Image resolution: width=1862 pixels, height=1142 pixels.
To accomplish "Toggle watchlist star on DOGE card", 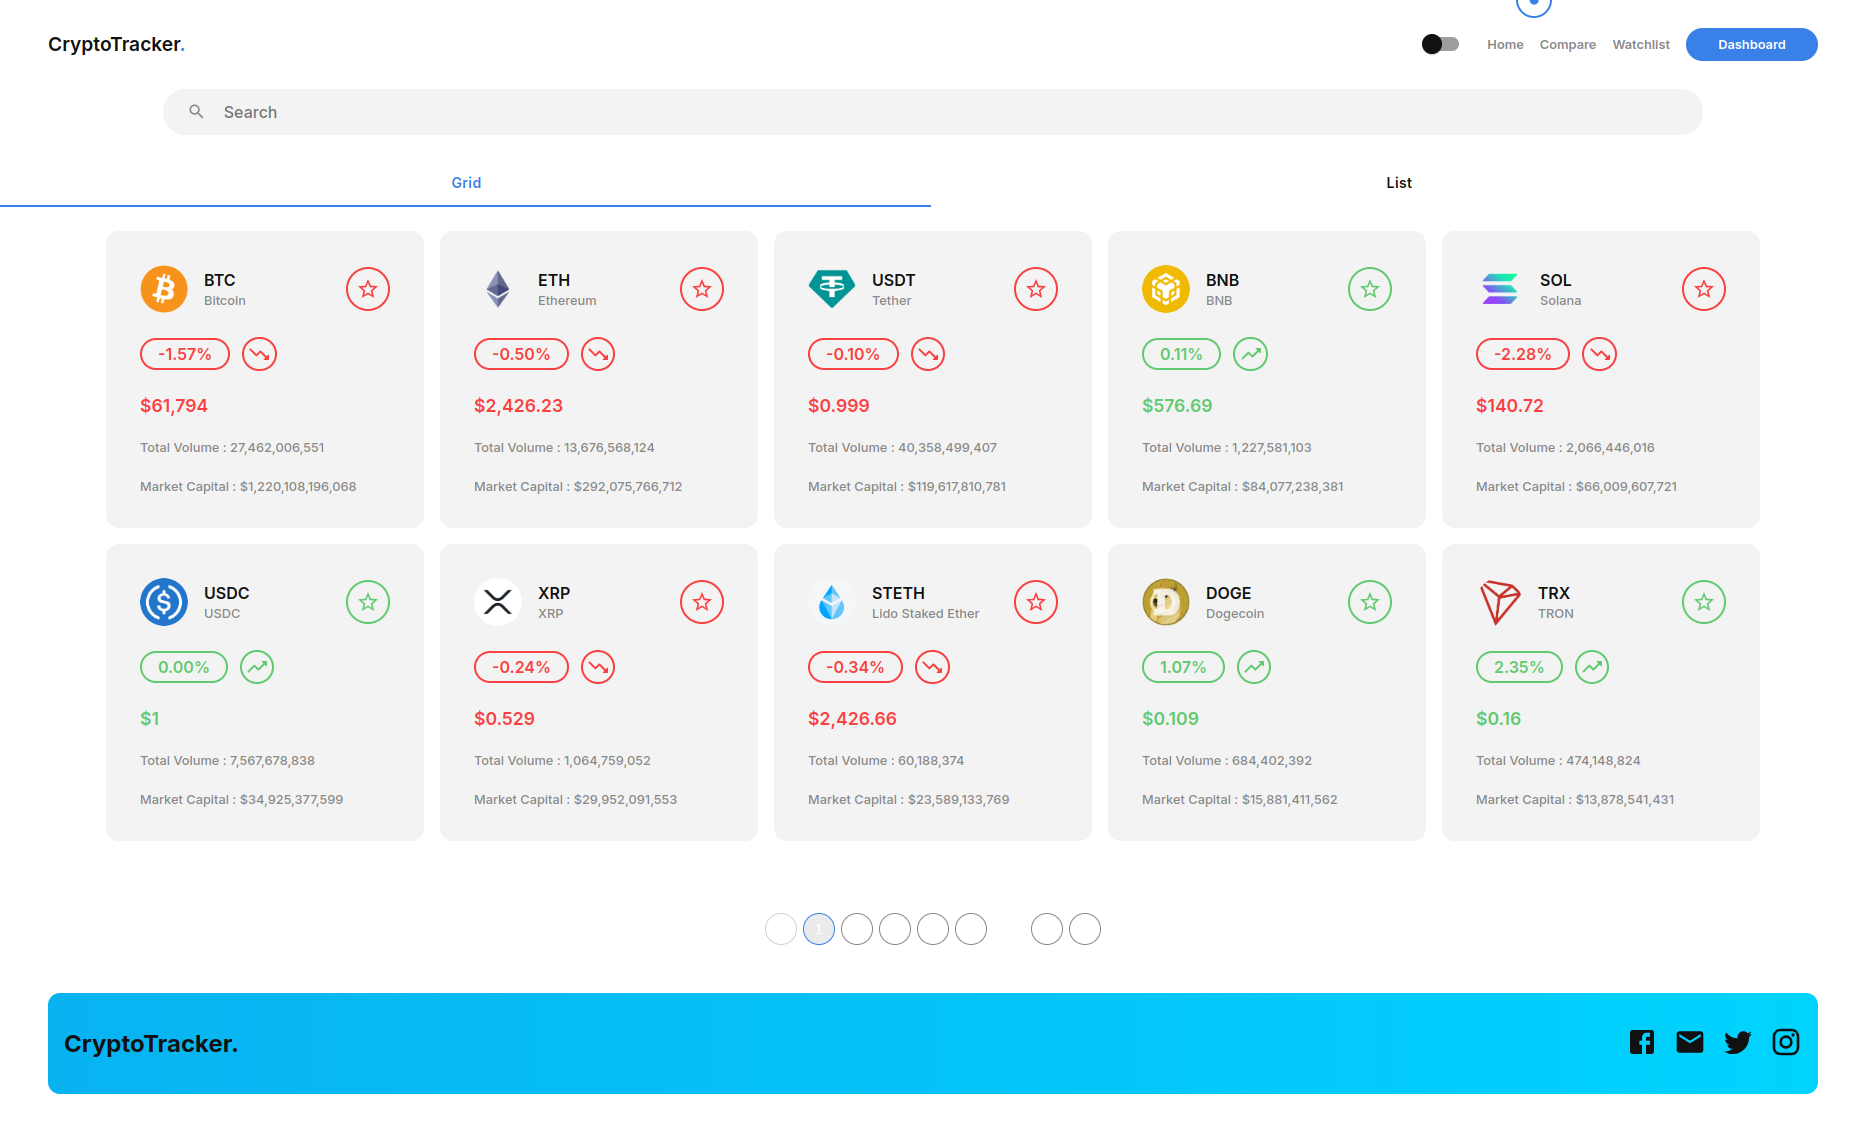I will (1370, 602).
